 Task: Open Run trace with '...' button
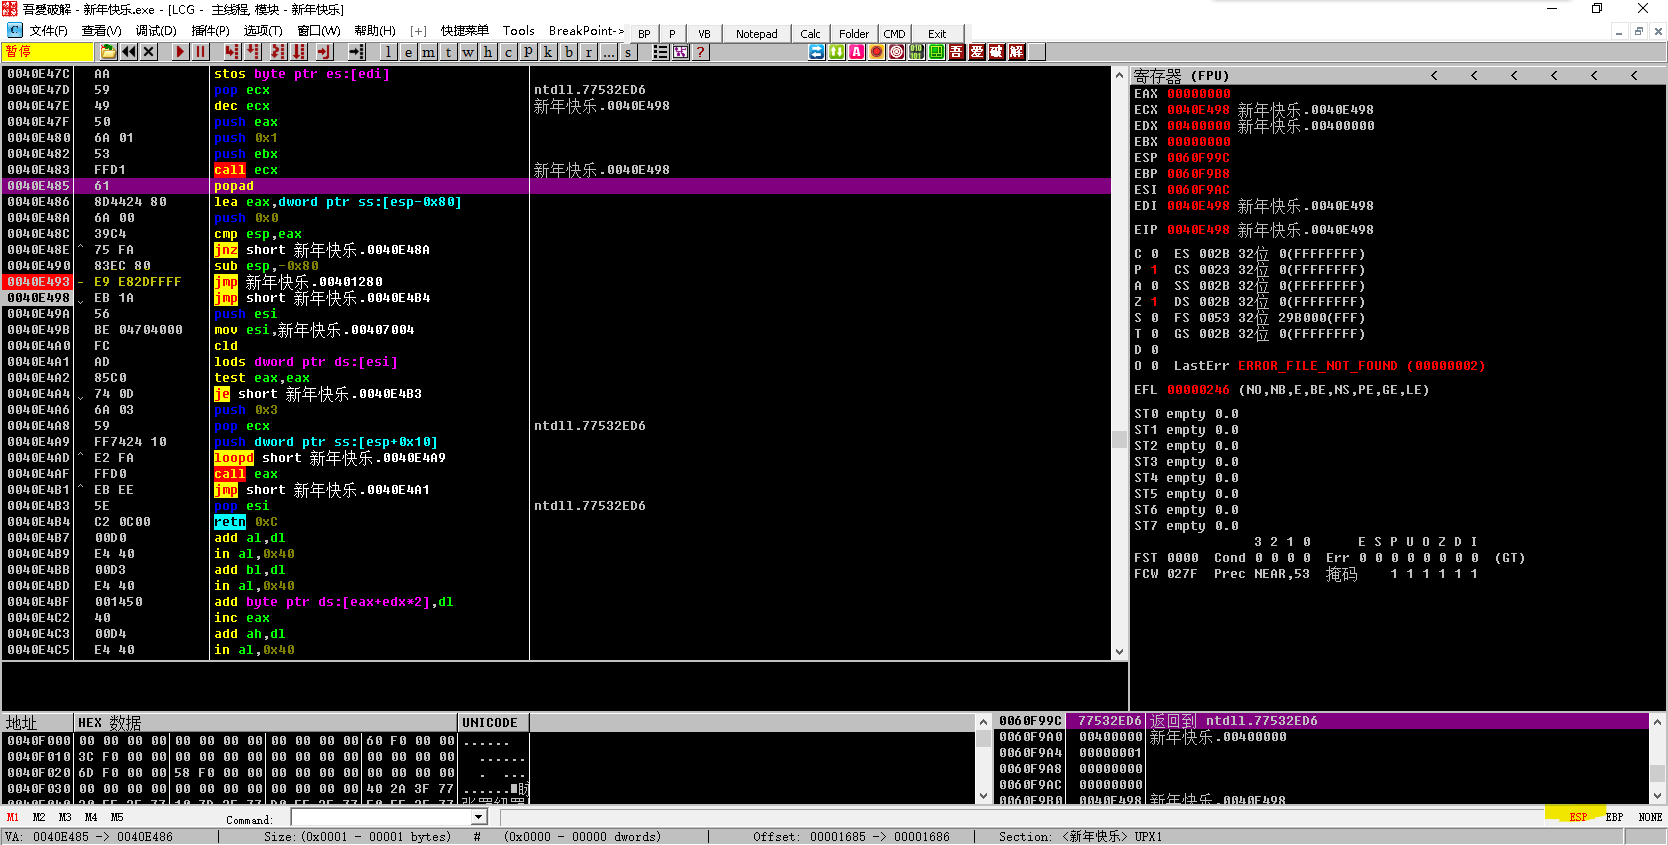[608, 52]
